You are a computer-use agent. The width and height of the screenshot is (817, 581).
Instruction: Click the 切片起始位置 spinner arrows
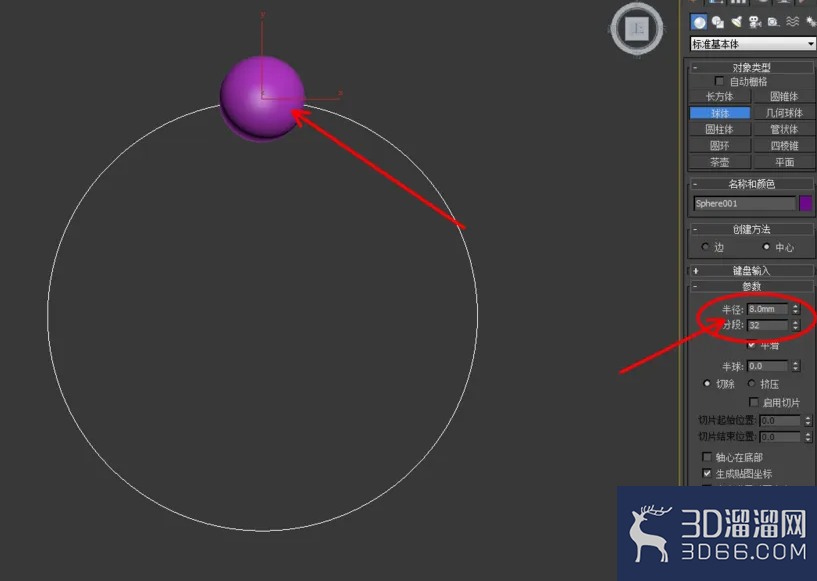(808, 421)
